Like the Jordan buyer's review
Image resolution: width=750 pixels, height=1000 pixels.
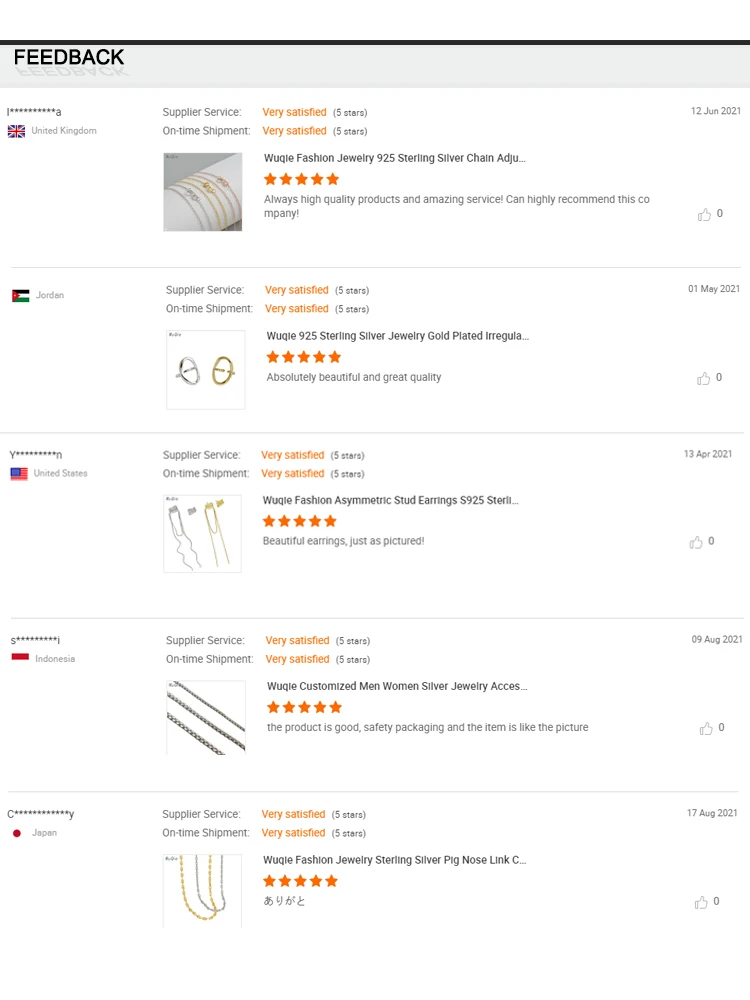click(704, 378)
